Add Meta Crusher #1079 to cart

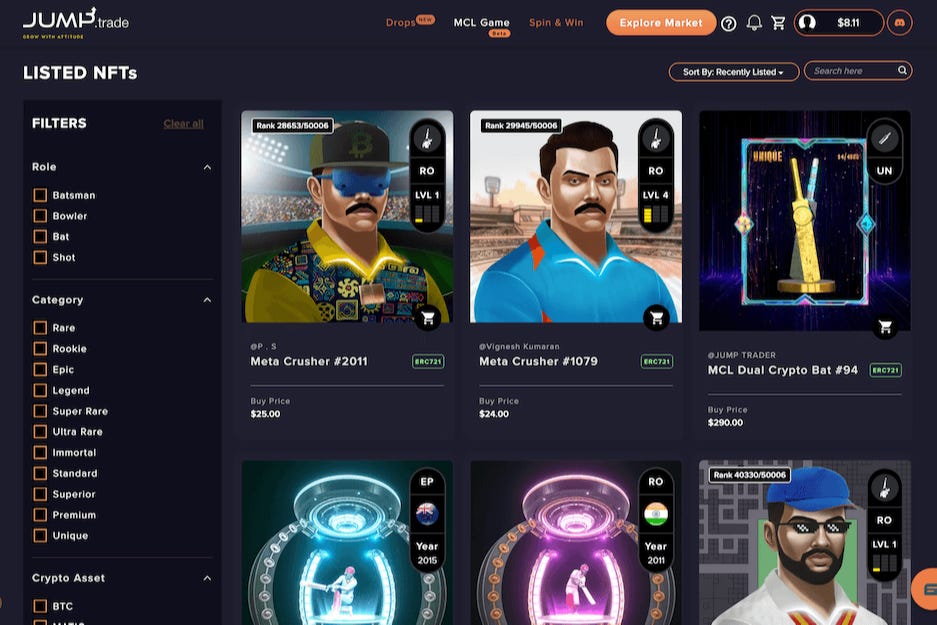coord(657,318)
